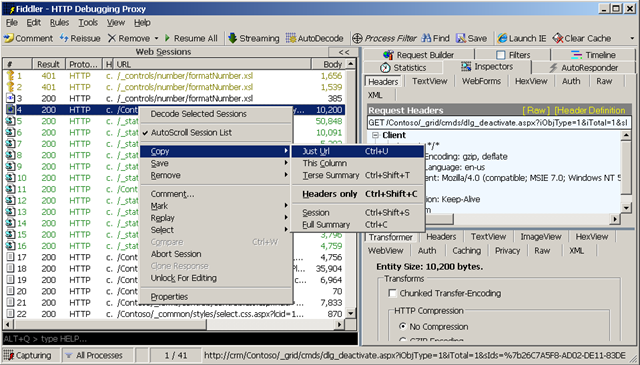Screen dimensions: 640x365
Task: Sort sessions by Result column header
Action: click(49, 64)
